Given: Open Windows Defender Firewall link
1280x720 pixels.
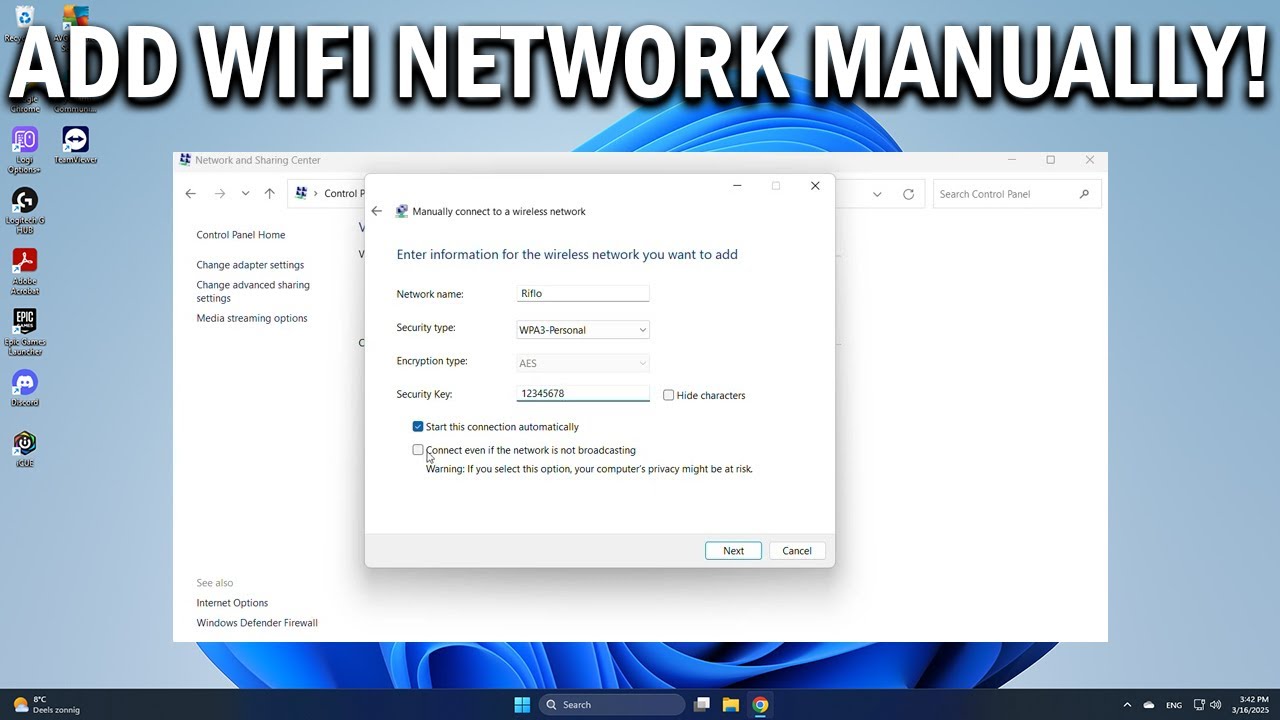Looking at the screenshot, I should tap(257, 623).
